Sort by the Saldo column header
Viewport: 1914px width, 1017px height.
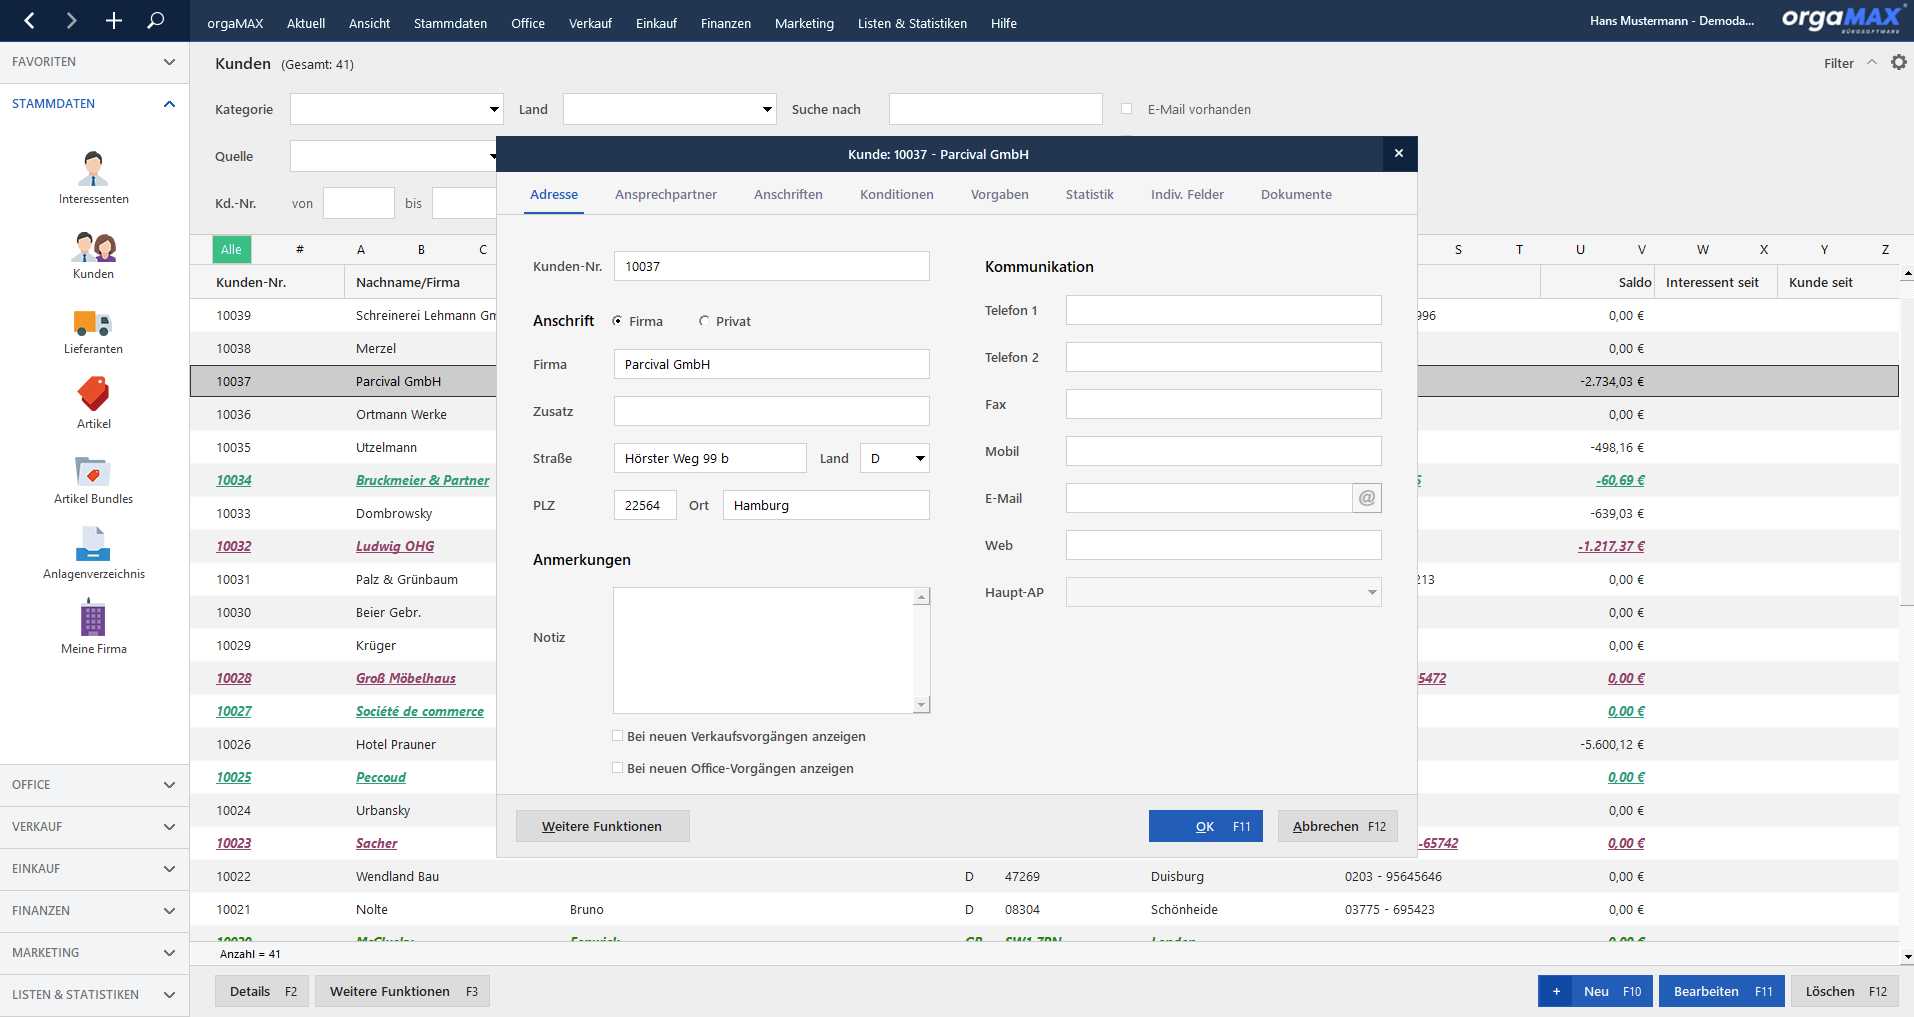pyautogui.click(x=1598, y=282)
